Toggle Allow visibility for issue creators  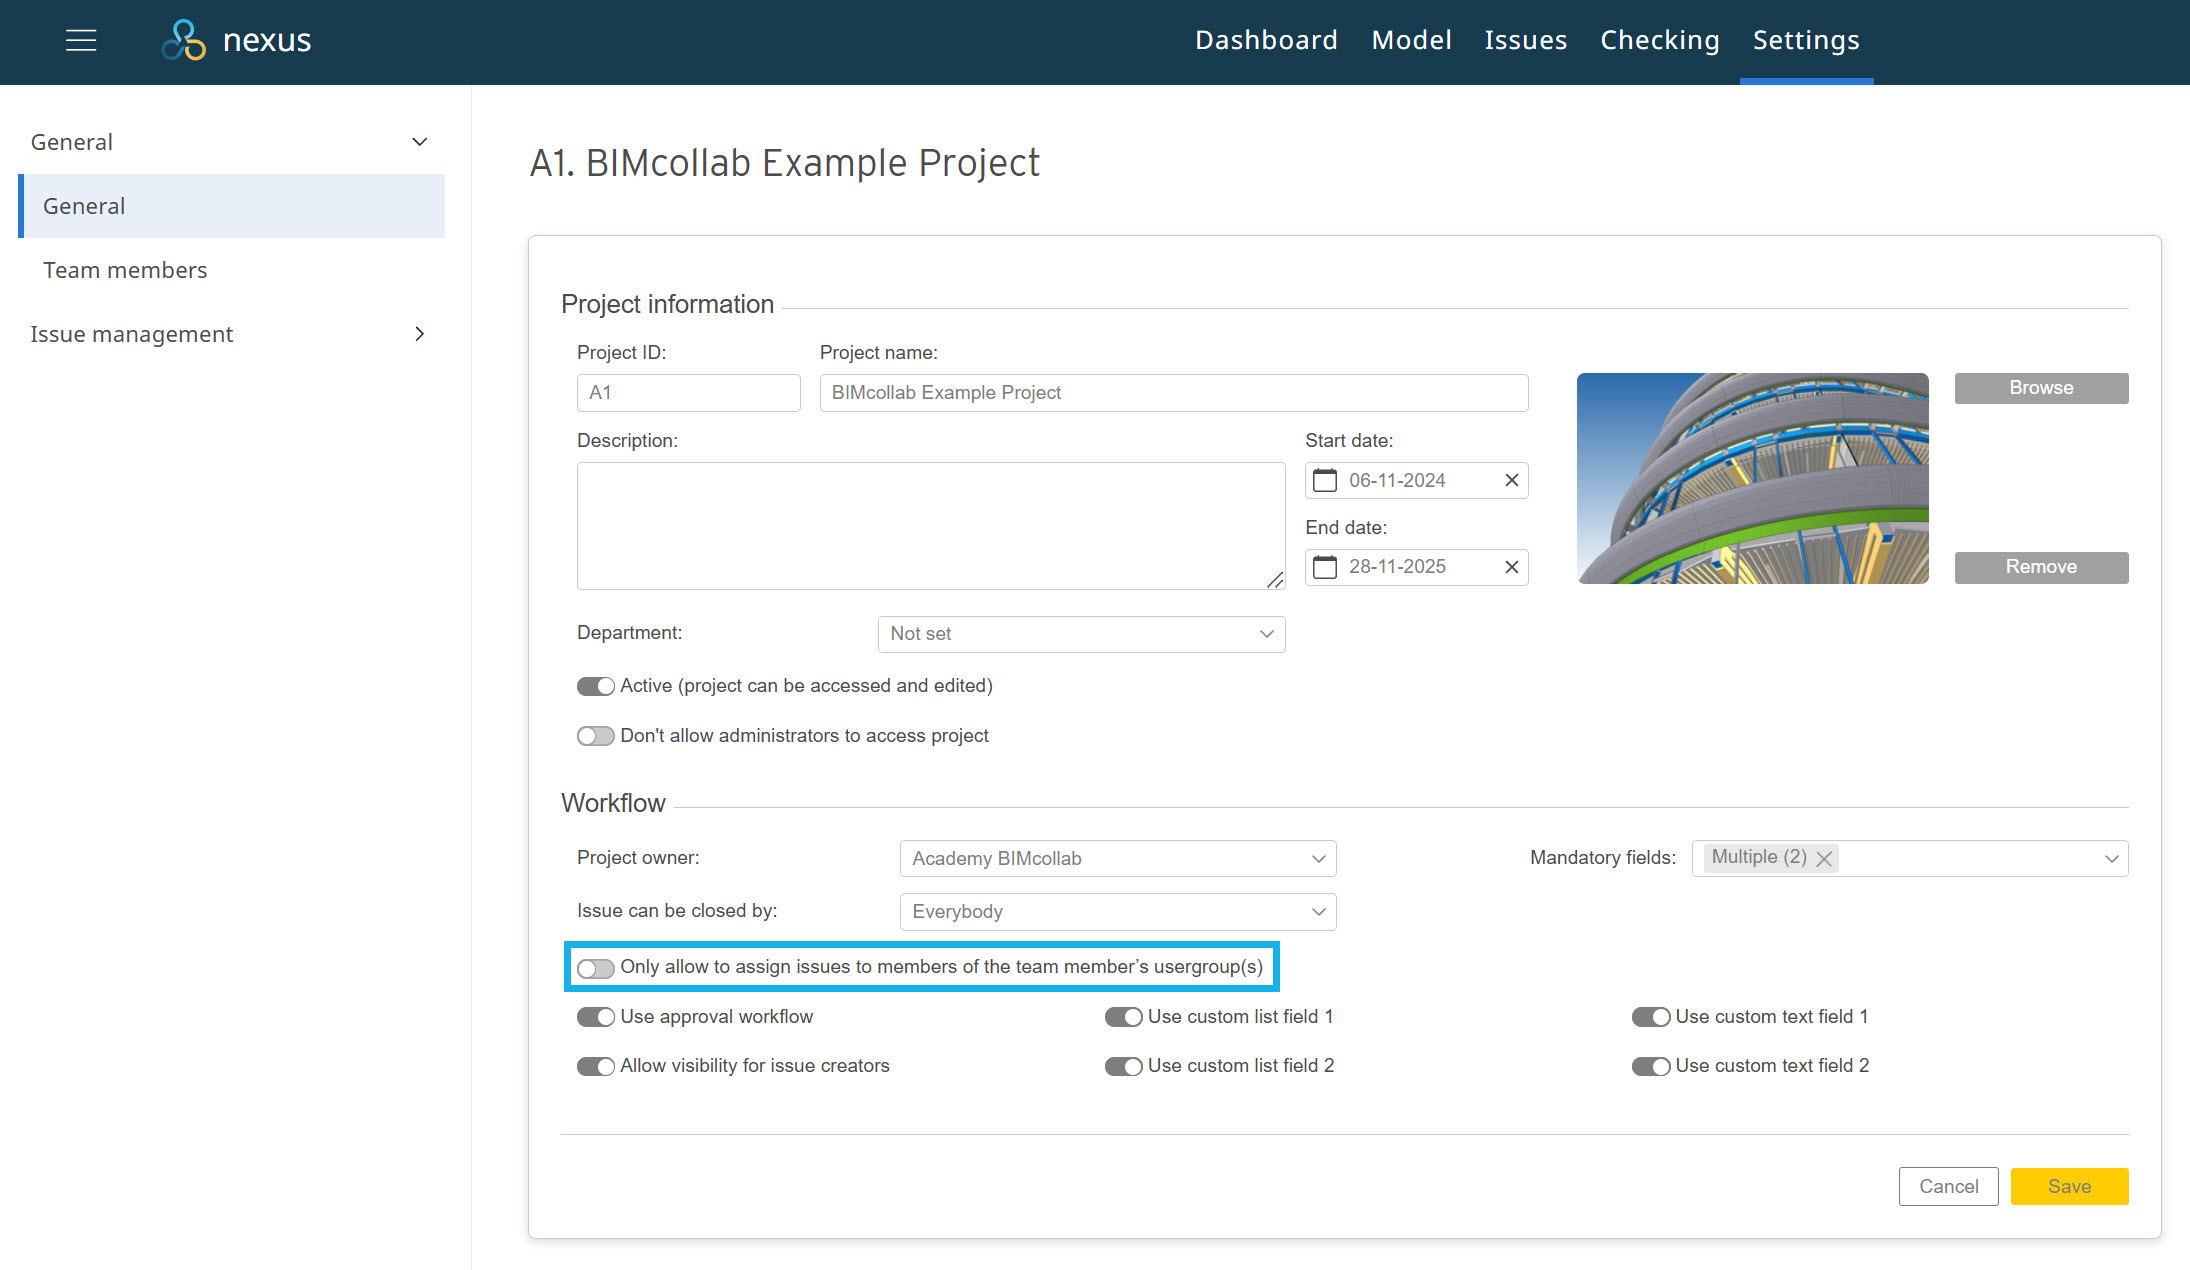pos(595,1066)
